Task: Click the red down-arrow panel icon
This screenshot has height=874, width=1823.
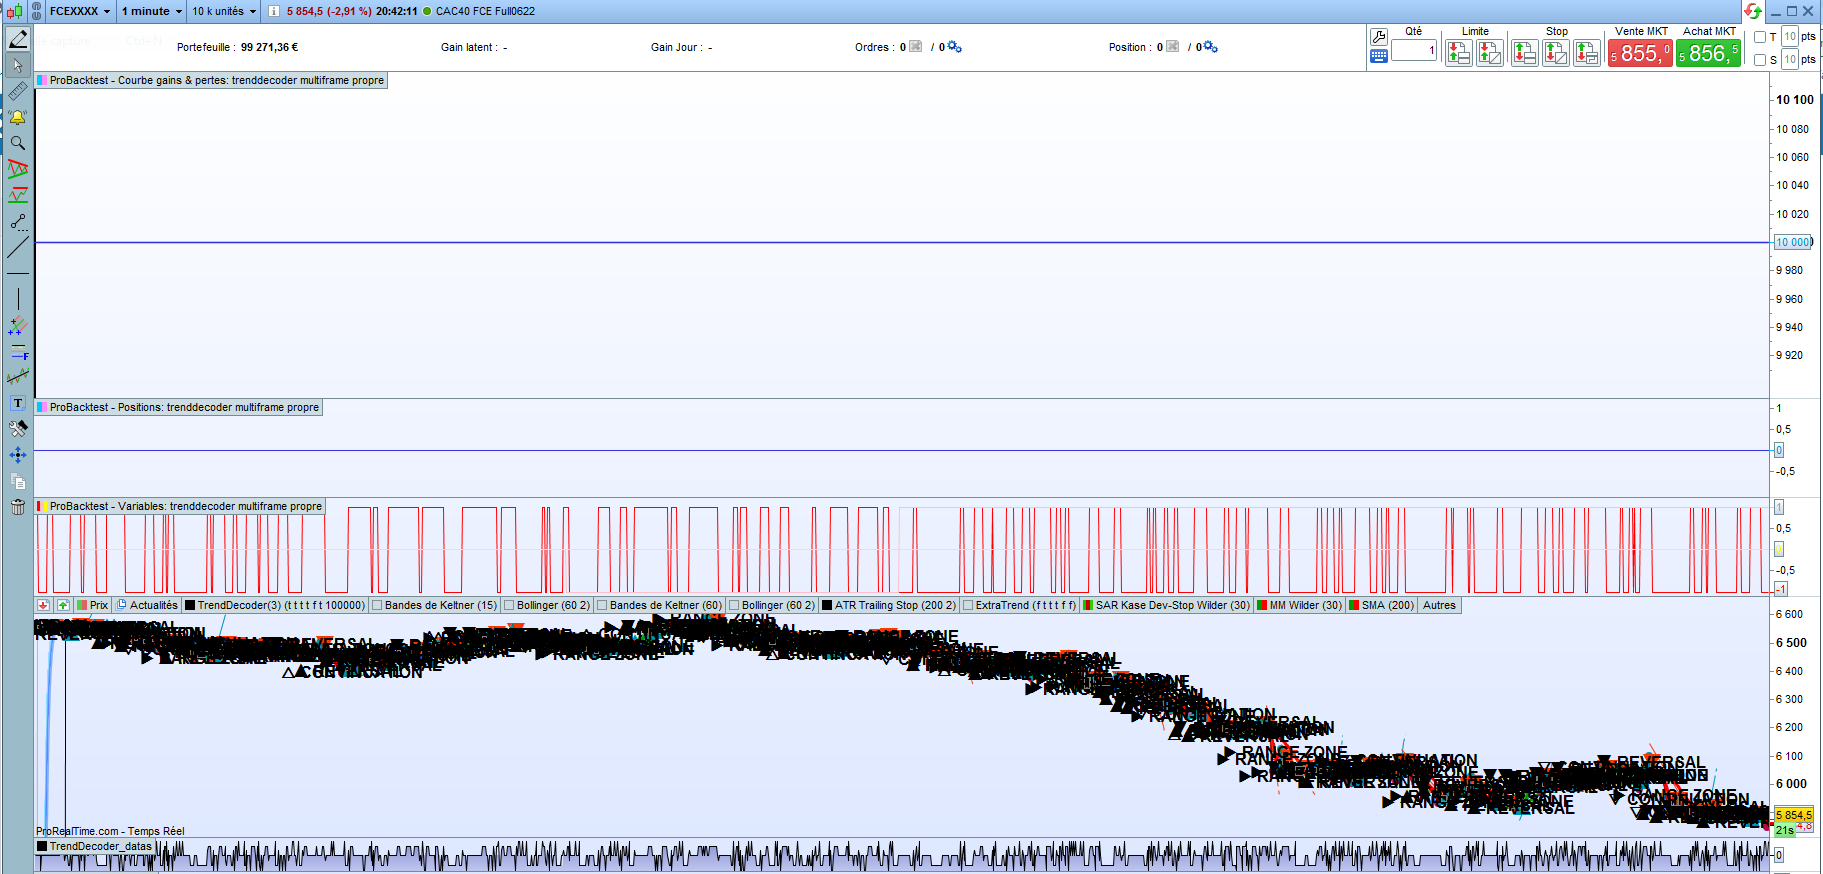Action: [x=43, y=605]
